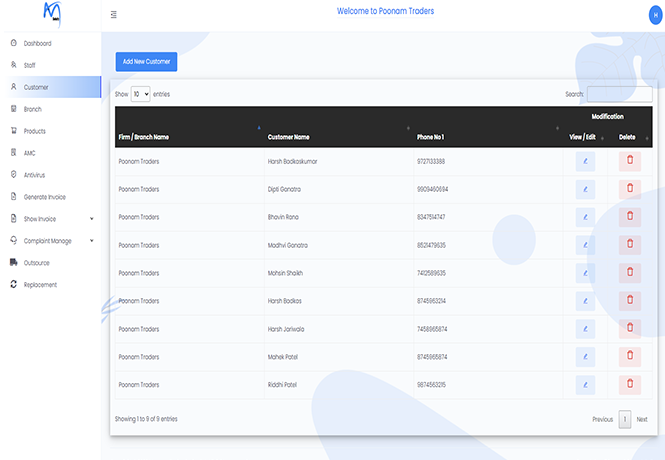665x460 pixels.
Task: Click phone number 9727133388
Action: (x=431, y=162)
